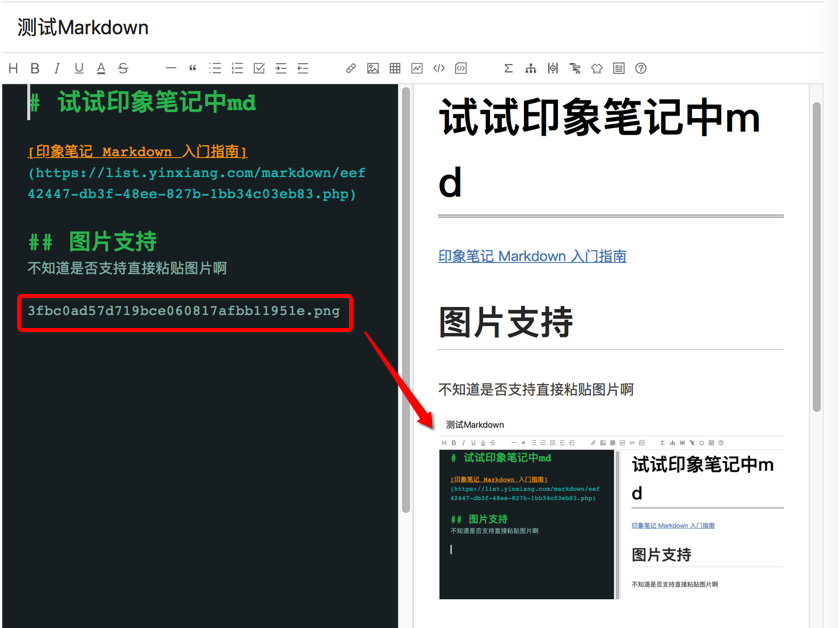Insert a horizontal rule

click(x=171, y=68)
